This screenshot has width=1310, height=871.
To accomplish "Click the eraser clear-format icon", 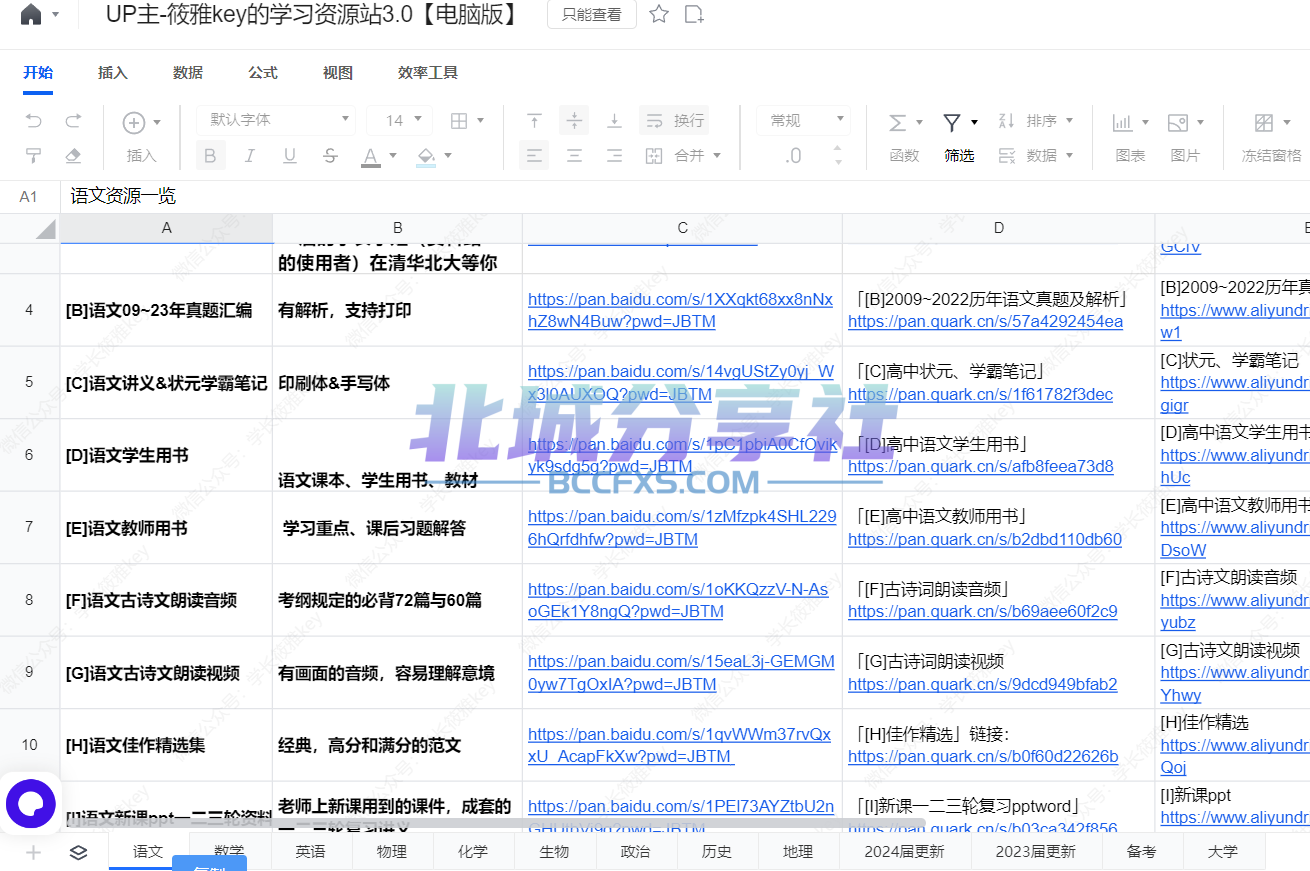I will (x=73, y=156).
